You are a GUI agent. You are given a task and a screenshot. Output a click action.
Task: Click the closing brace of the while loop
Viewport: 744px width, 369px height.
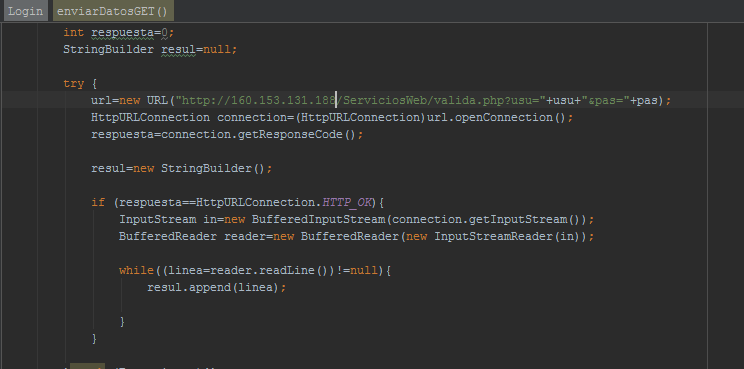coord(122,322)
